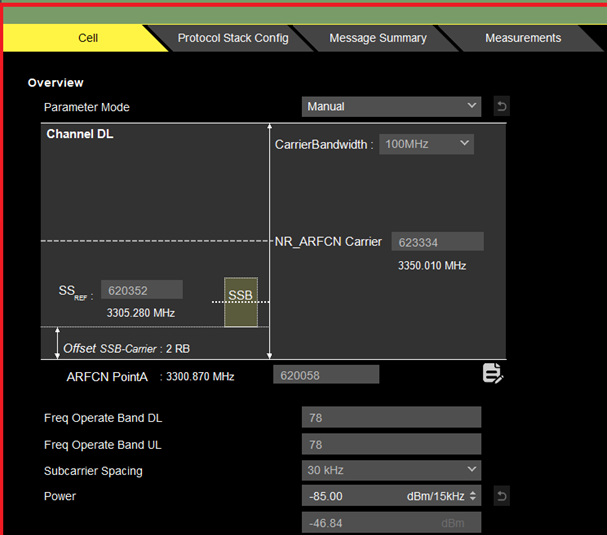
Task: Click the NR_ARFCN Carrier field 623334
Action: point(437,242)
